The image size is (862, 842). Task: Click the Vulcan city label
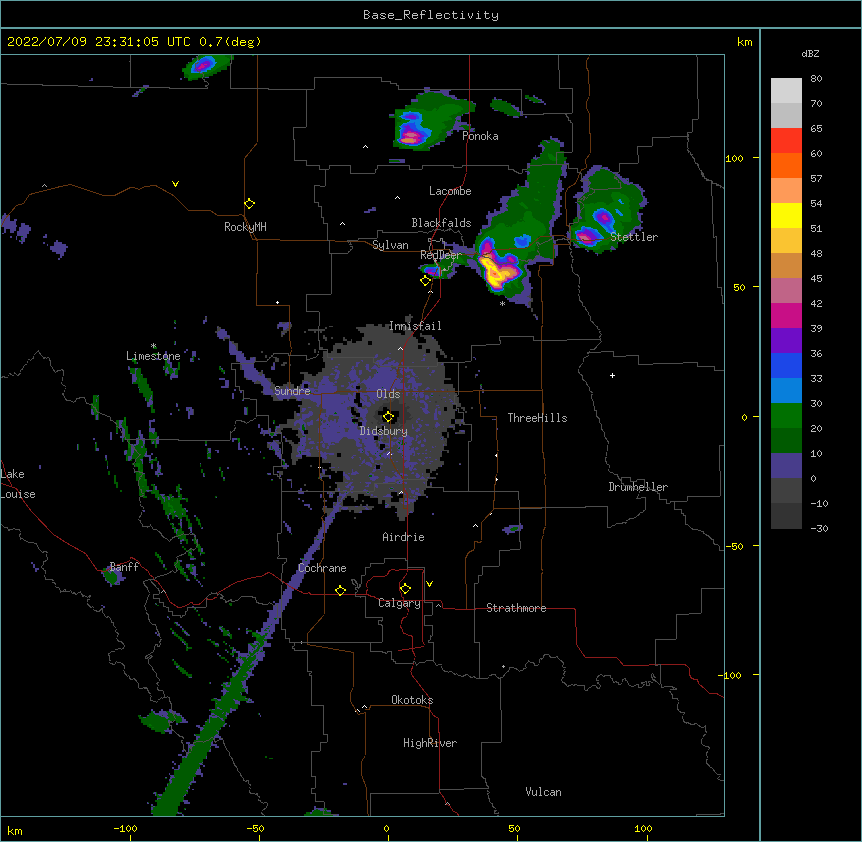coord(543,792)
